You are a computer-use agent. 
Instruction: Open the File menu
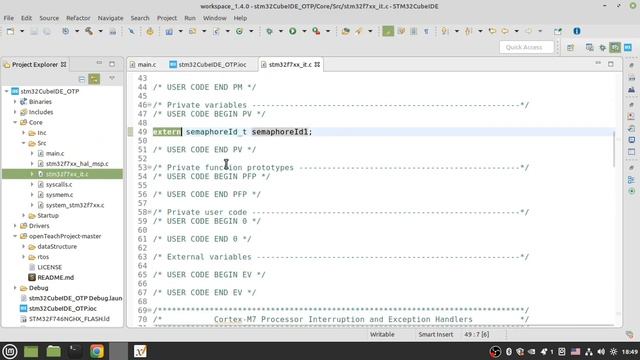(x=9, y=18)
